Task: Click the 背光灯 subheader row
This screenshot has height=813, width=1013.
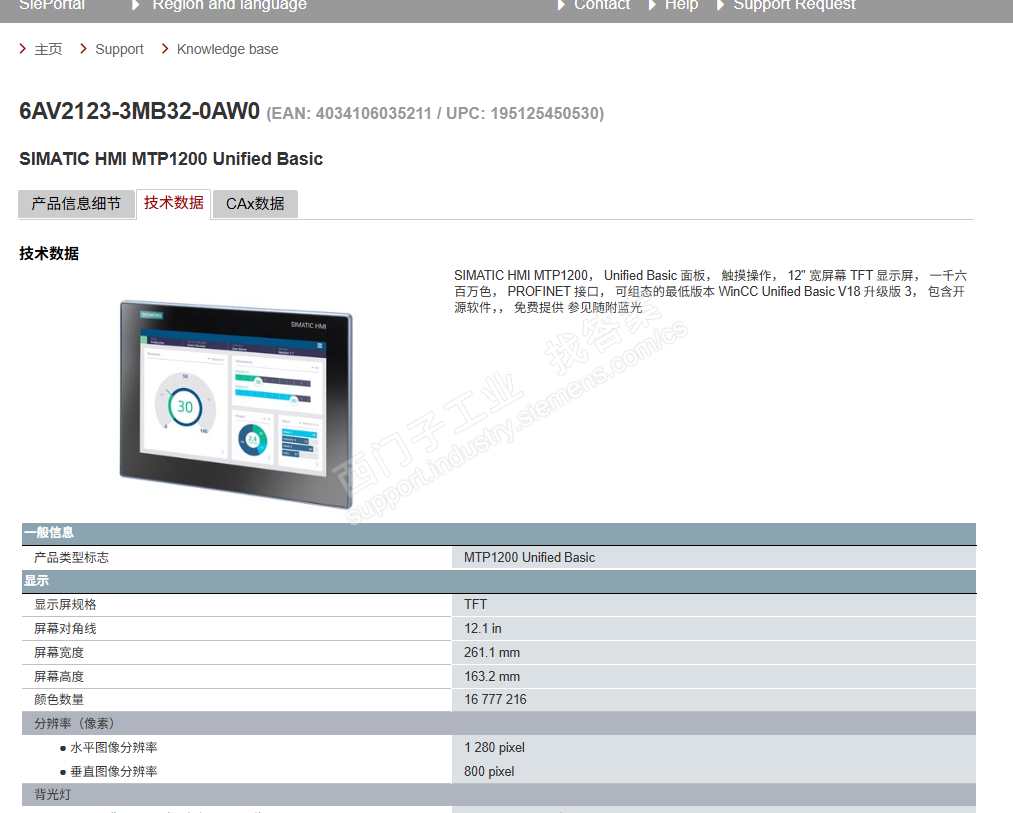Action: [499, 794]
